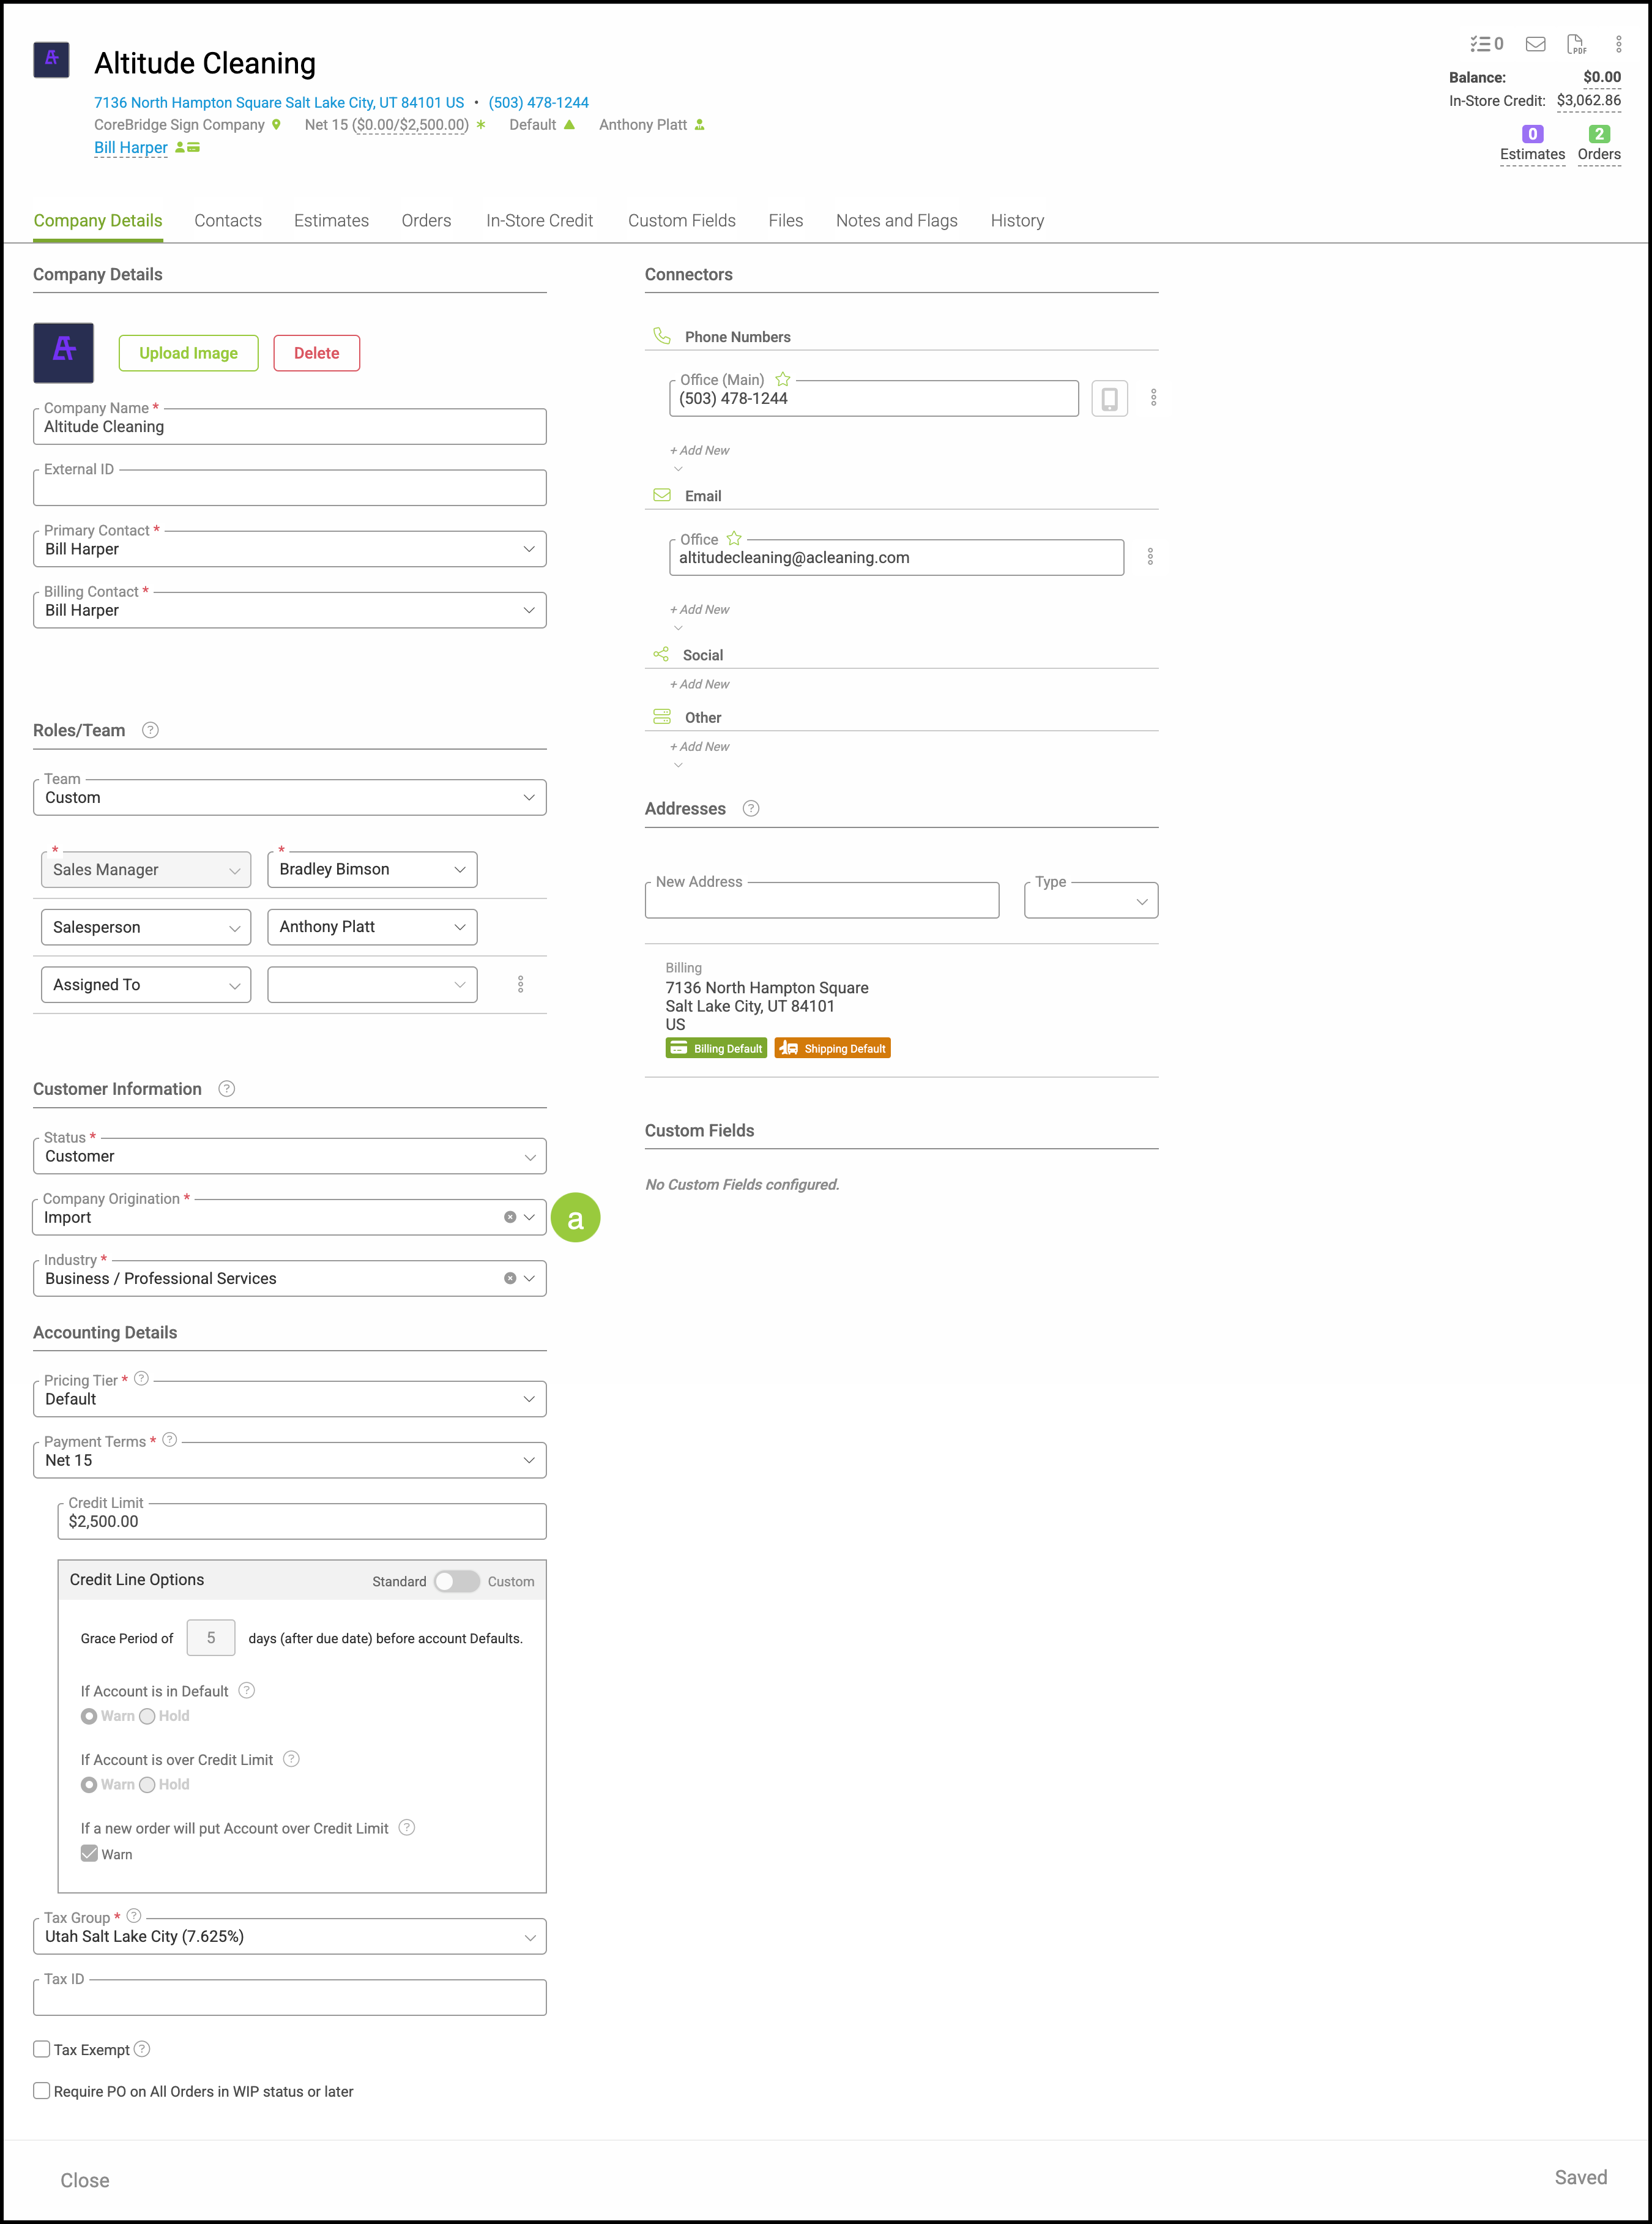Open the header three-dot more options menu
Image resolution: width=1652 pixels, height=2224 pixels.
click(1618, 44)
